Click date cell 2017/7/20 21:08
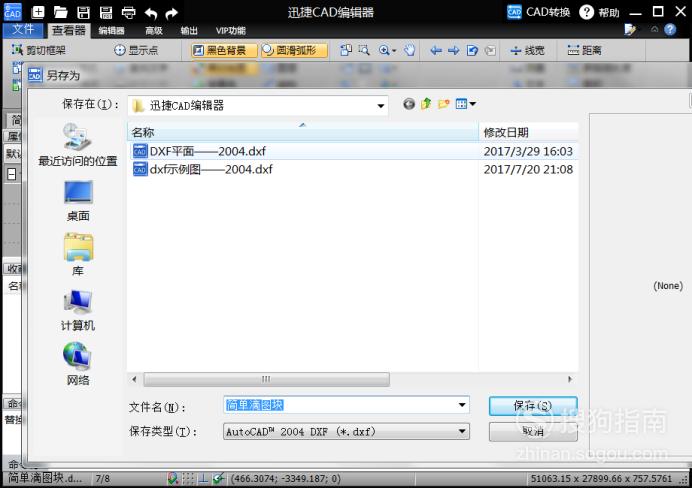This screenshot has width=692, height=488. click(x=528, y=169)
